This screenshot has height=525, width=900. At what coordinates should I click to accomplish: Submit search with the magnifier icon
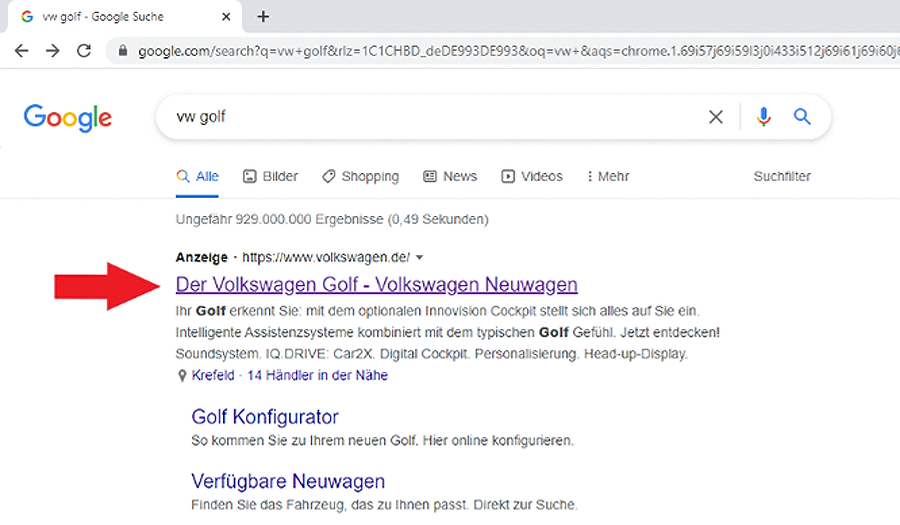coord(802,117)
